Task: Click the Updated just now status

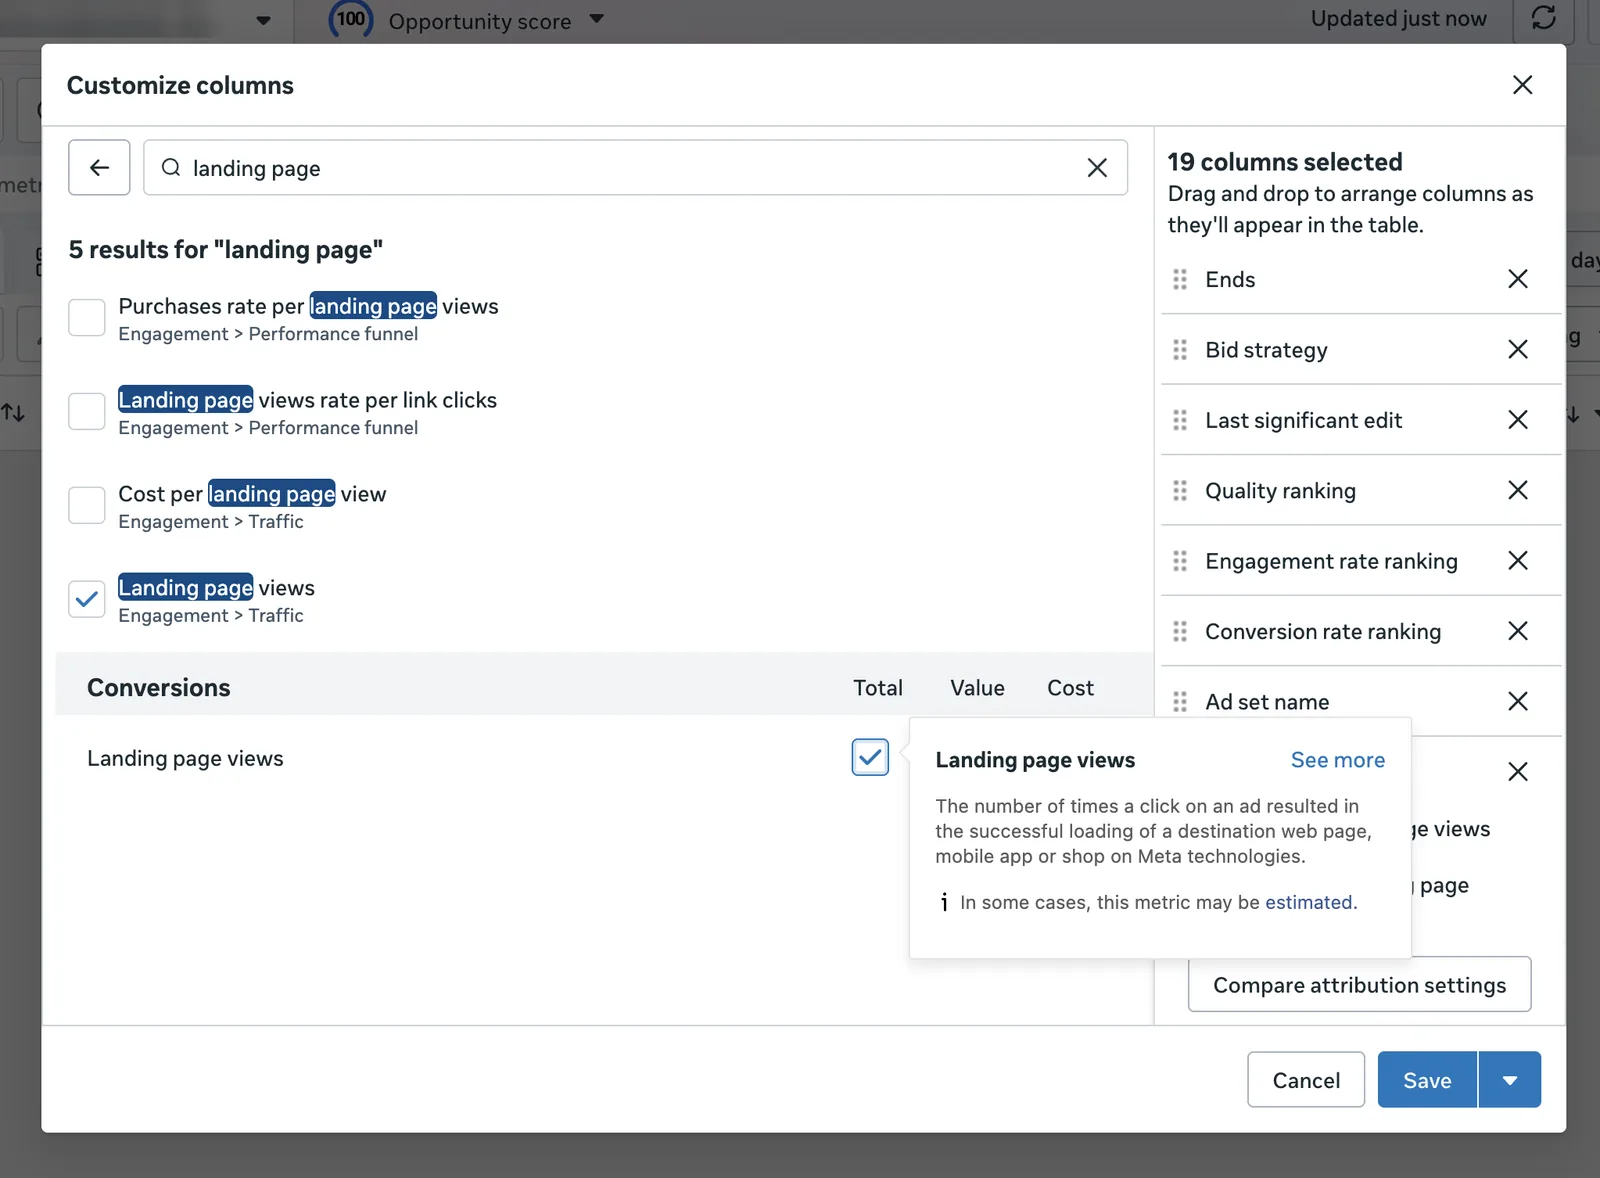Action: pyautogui.click(x=1398, y=19)
